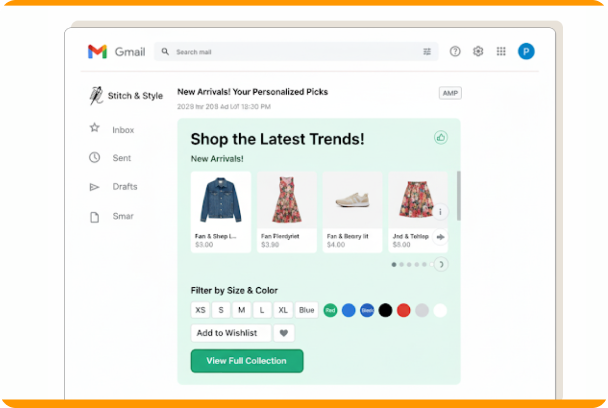Select the XS size filter
608x408 pixels.
[x=200, y=310]
